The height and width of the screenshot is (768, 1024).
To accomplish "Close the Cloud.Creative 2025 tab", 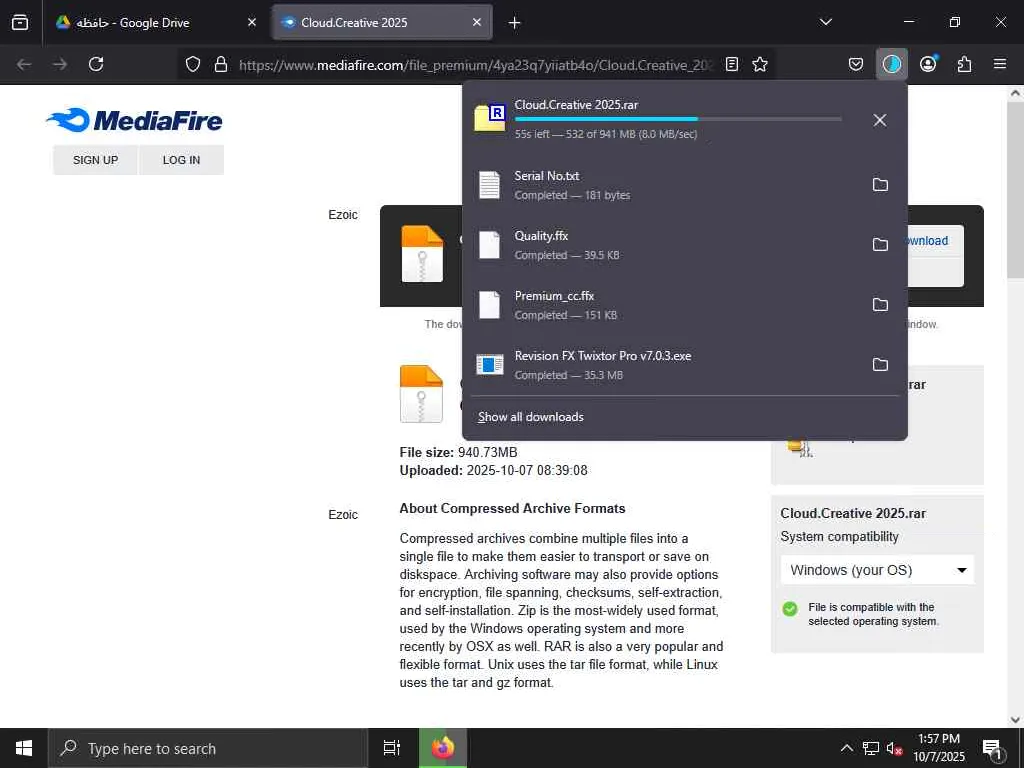I will [x=477, y=22].
